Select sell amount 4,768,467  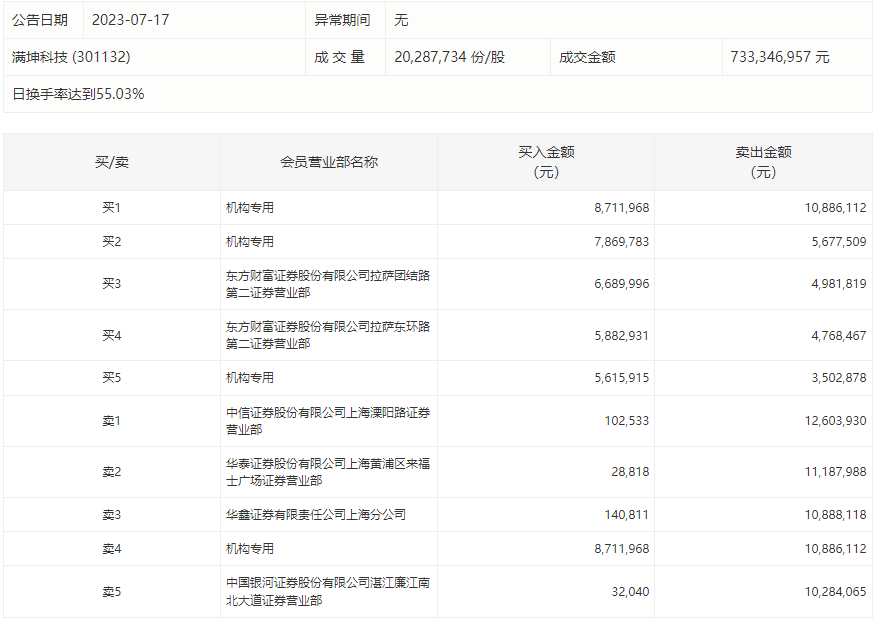[x=838, y=336]
